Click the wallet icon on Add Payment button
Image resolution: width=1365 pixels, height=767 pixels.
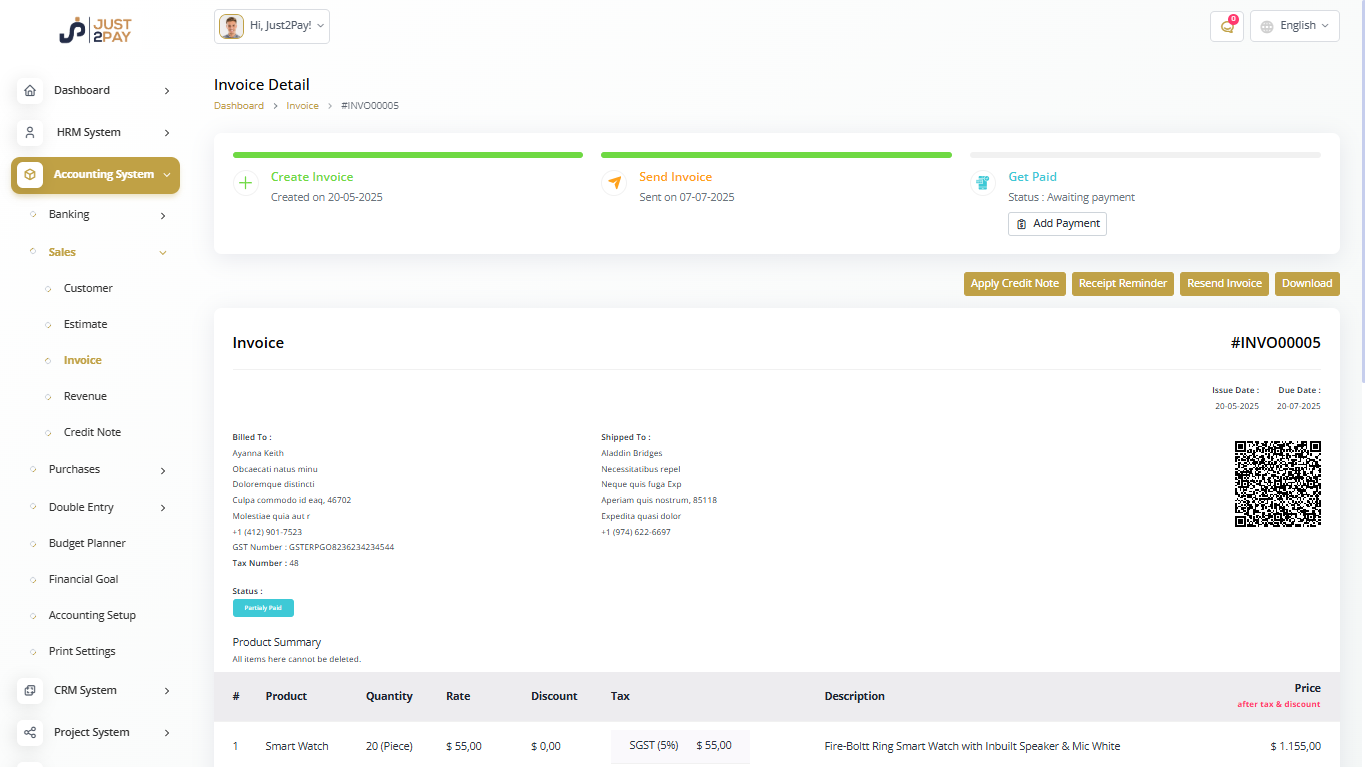(x=1022, y=224)
